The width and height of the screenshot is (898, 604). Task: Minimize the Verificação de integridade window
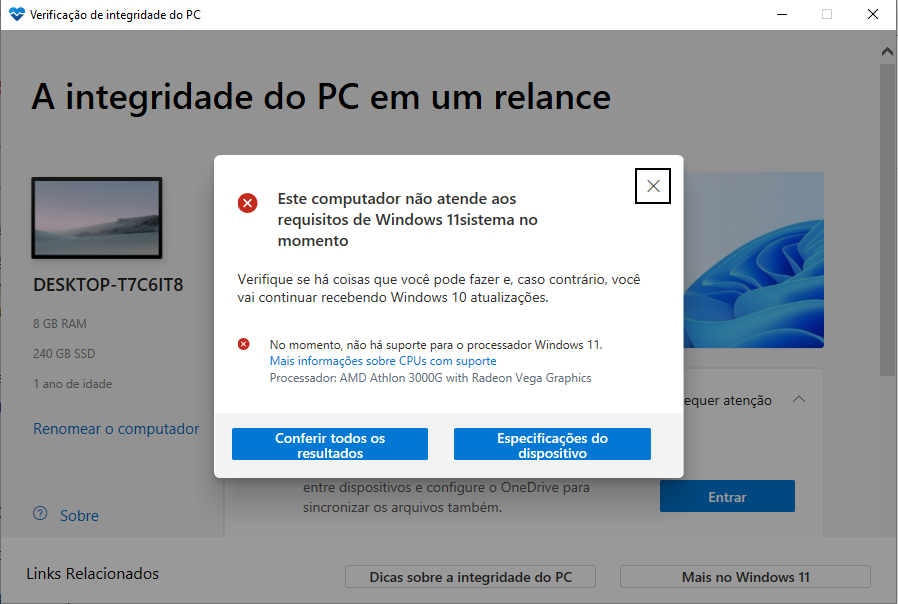pos(782,14)
